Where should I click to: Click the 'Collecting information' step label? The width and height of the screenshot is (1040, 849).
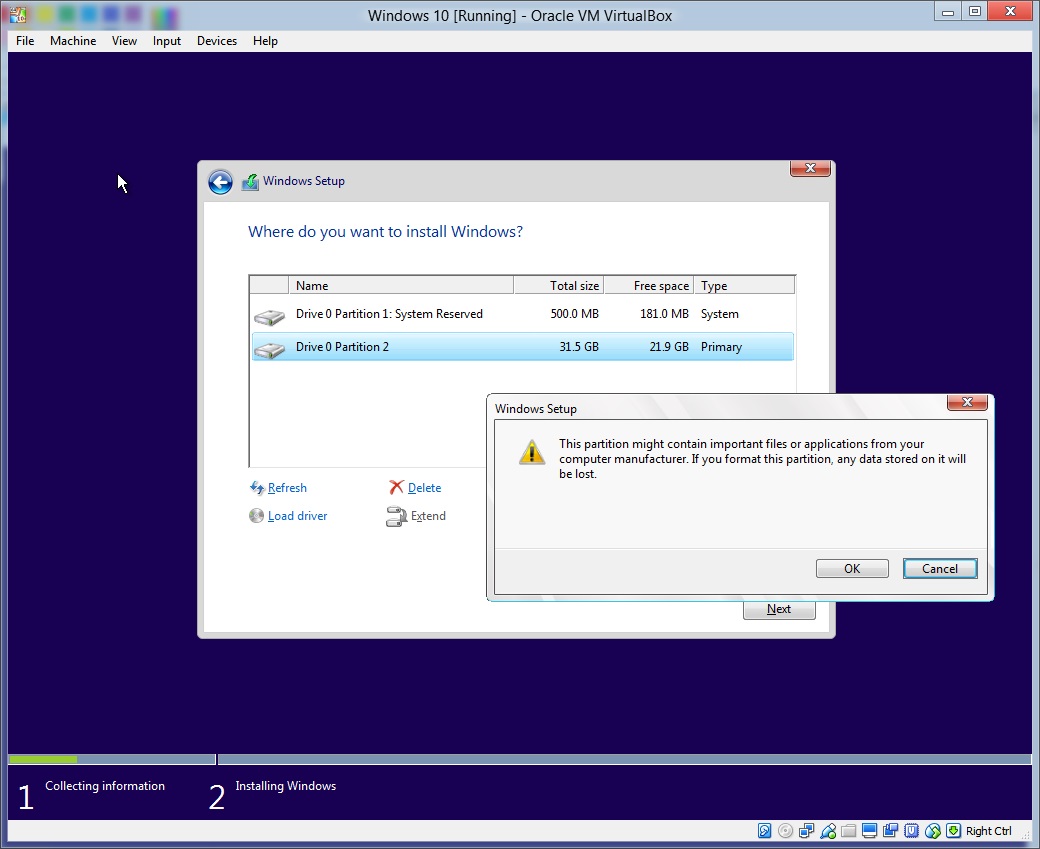coord(105,785)
